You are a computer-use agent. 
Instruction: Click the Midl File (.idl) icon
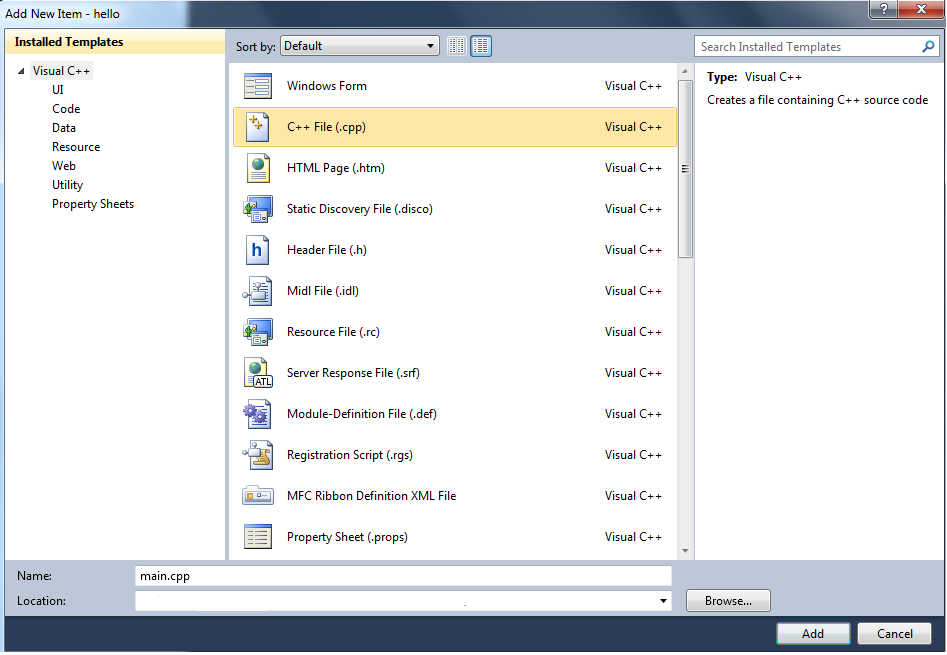point(258,291)
